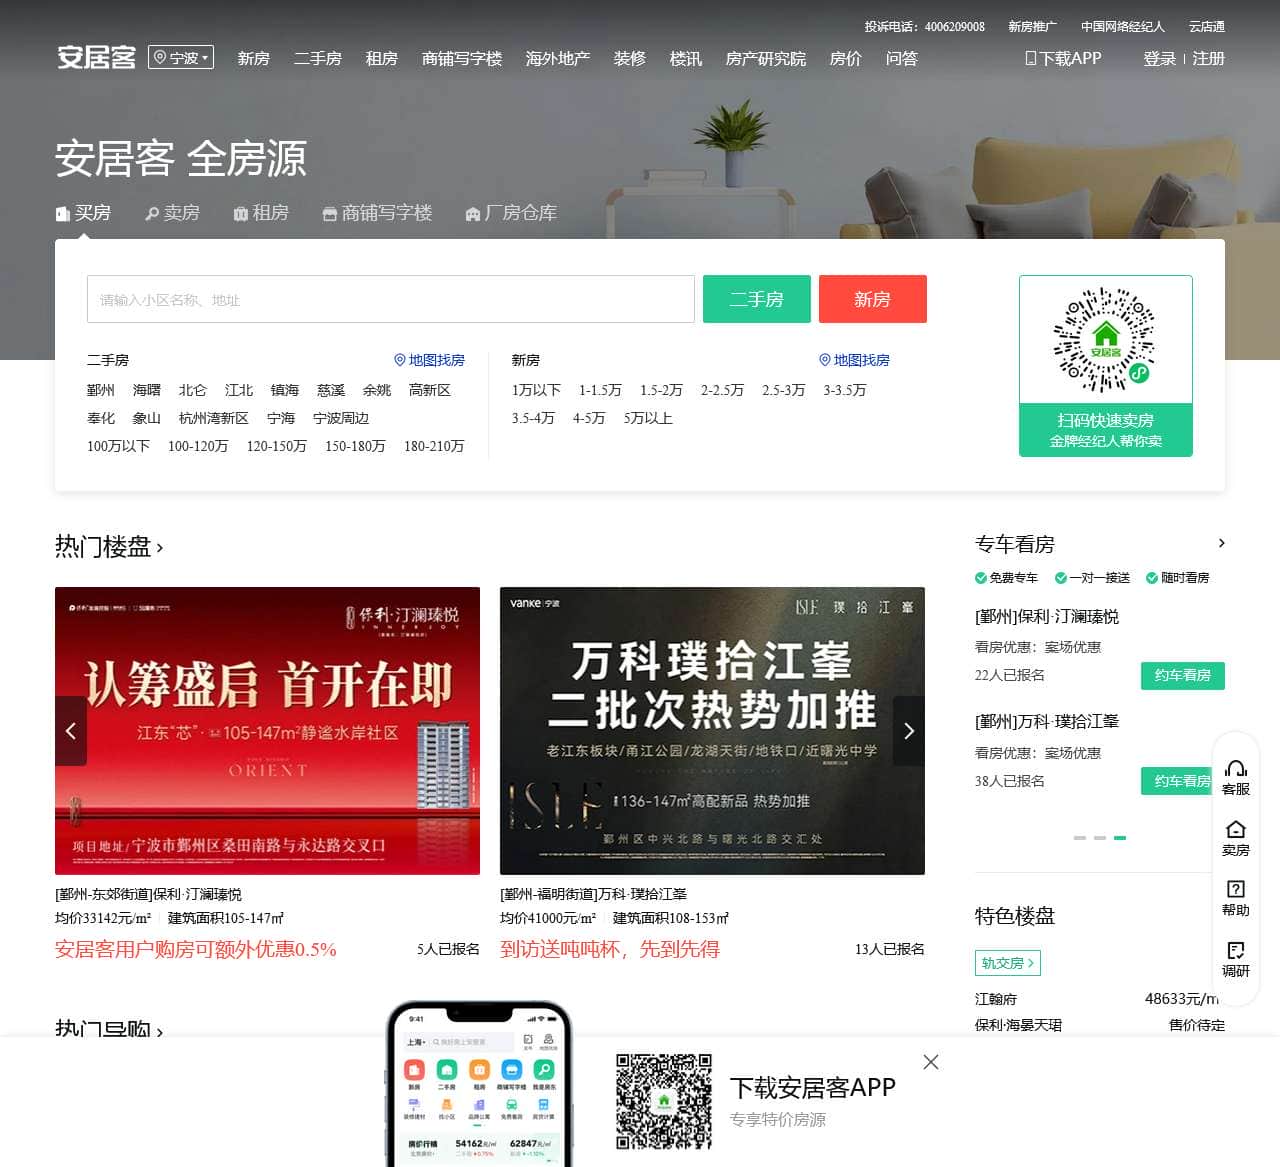The image size is (1280, 1167).
Task: Open 装修 in top navigation
Action: 630,59
